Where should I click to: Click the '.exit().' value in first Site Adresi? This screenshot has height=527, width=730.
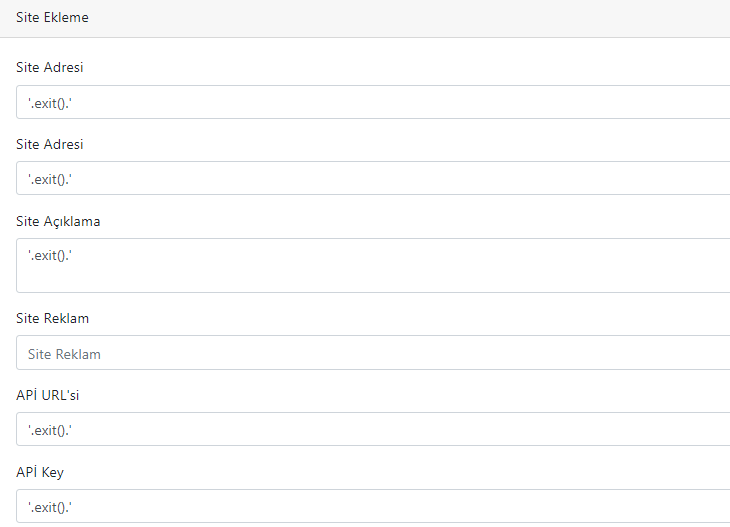50,103
